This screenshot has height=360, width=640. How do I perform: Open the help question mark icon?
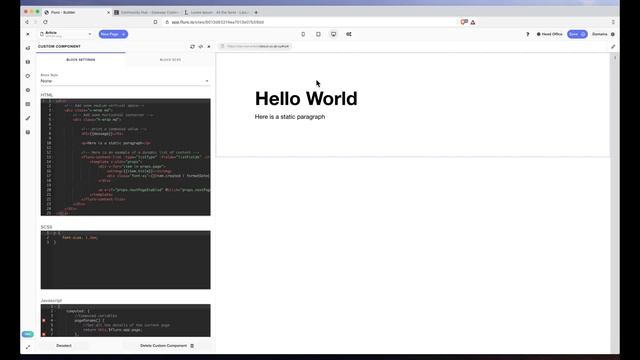(527, 34)
